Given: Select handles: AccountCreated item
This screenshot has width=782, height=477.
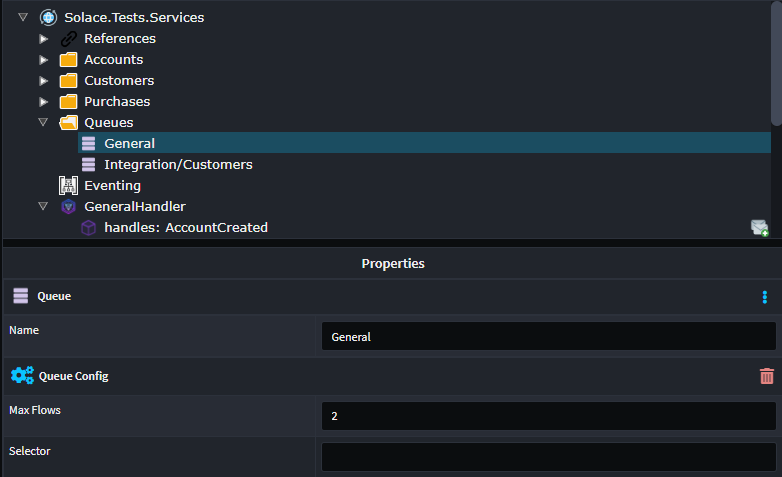Looking at the screenshot, I should pyautogui.click(x=185, y=227).
